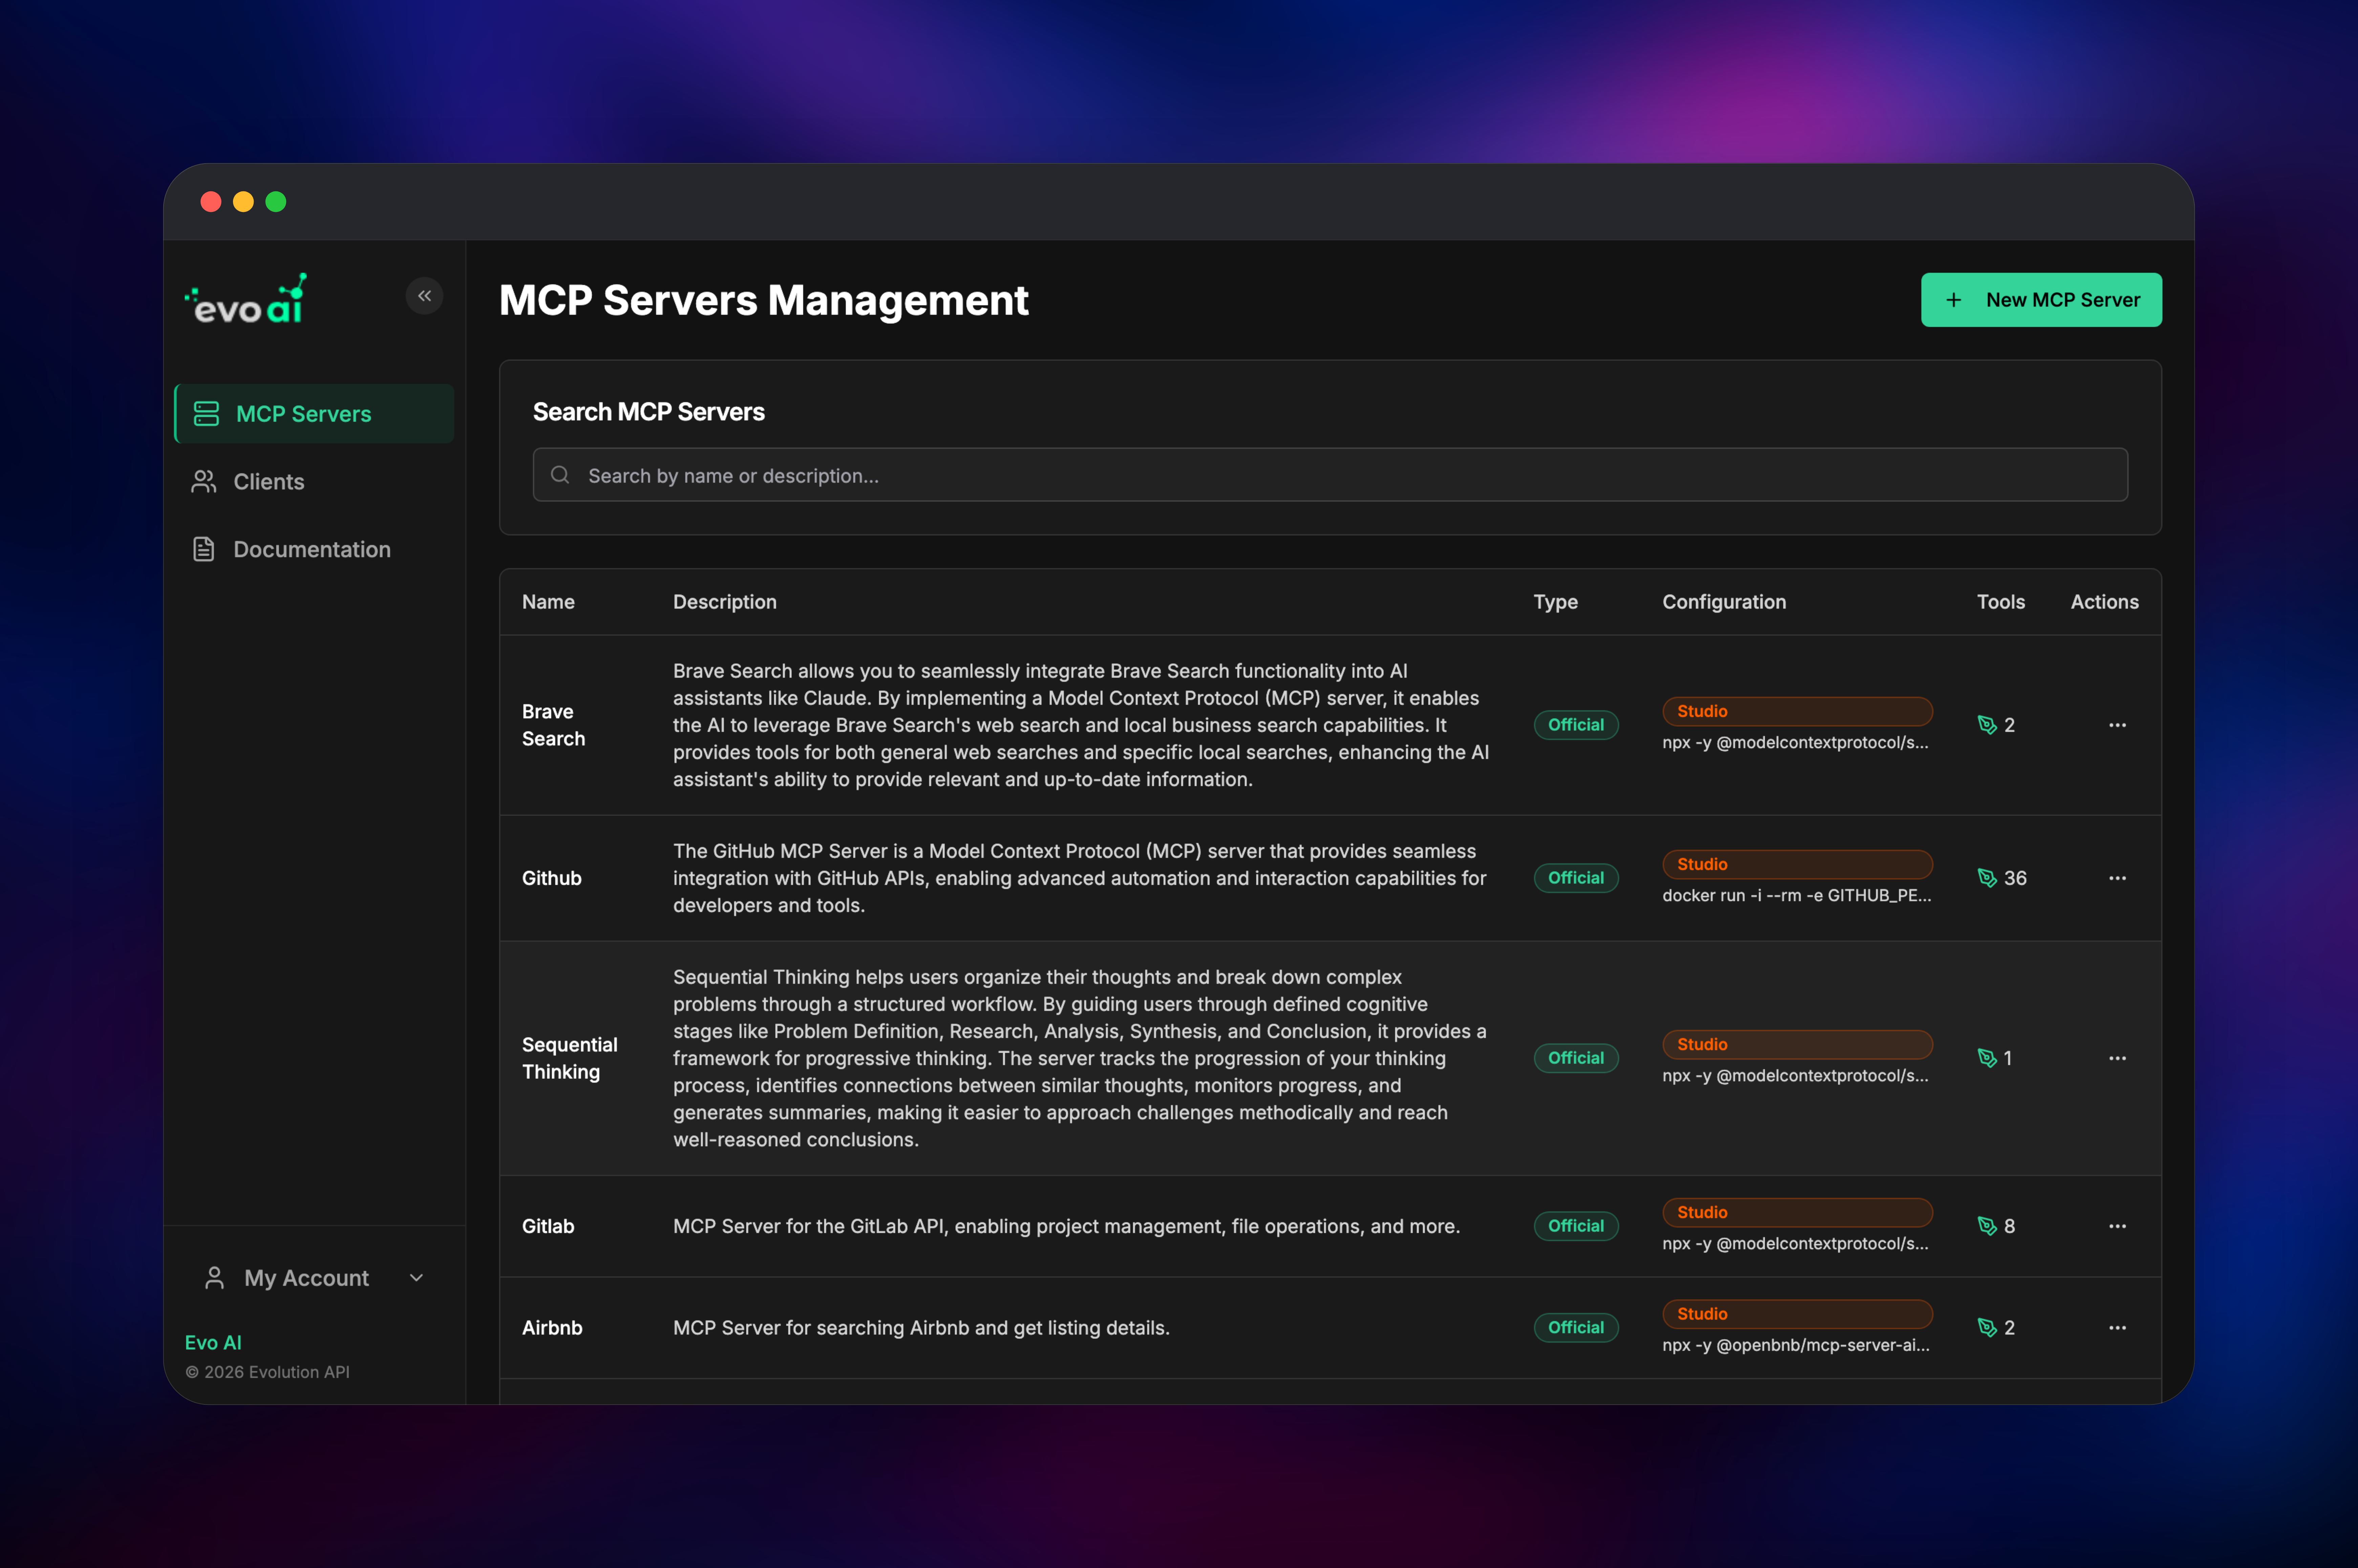Click the Airbnb description text
Viewport: 2358px width, 1568px height.
tap(921, 1328)
